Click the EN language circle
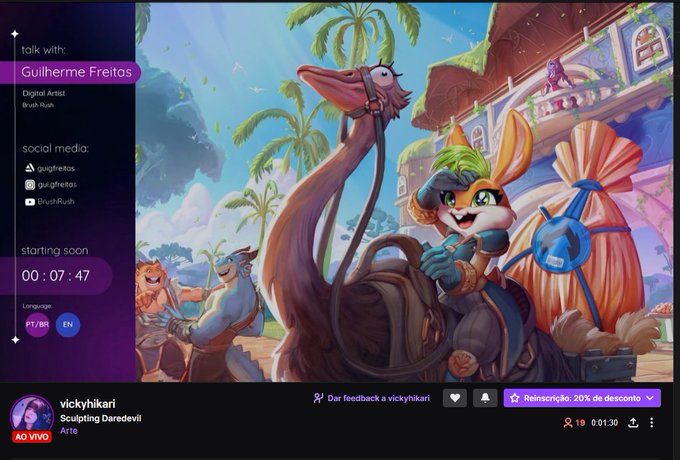Screen dimensions: 680x460 [x=68, y=325]
